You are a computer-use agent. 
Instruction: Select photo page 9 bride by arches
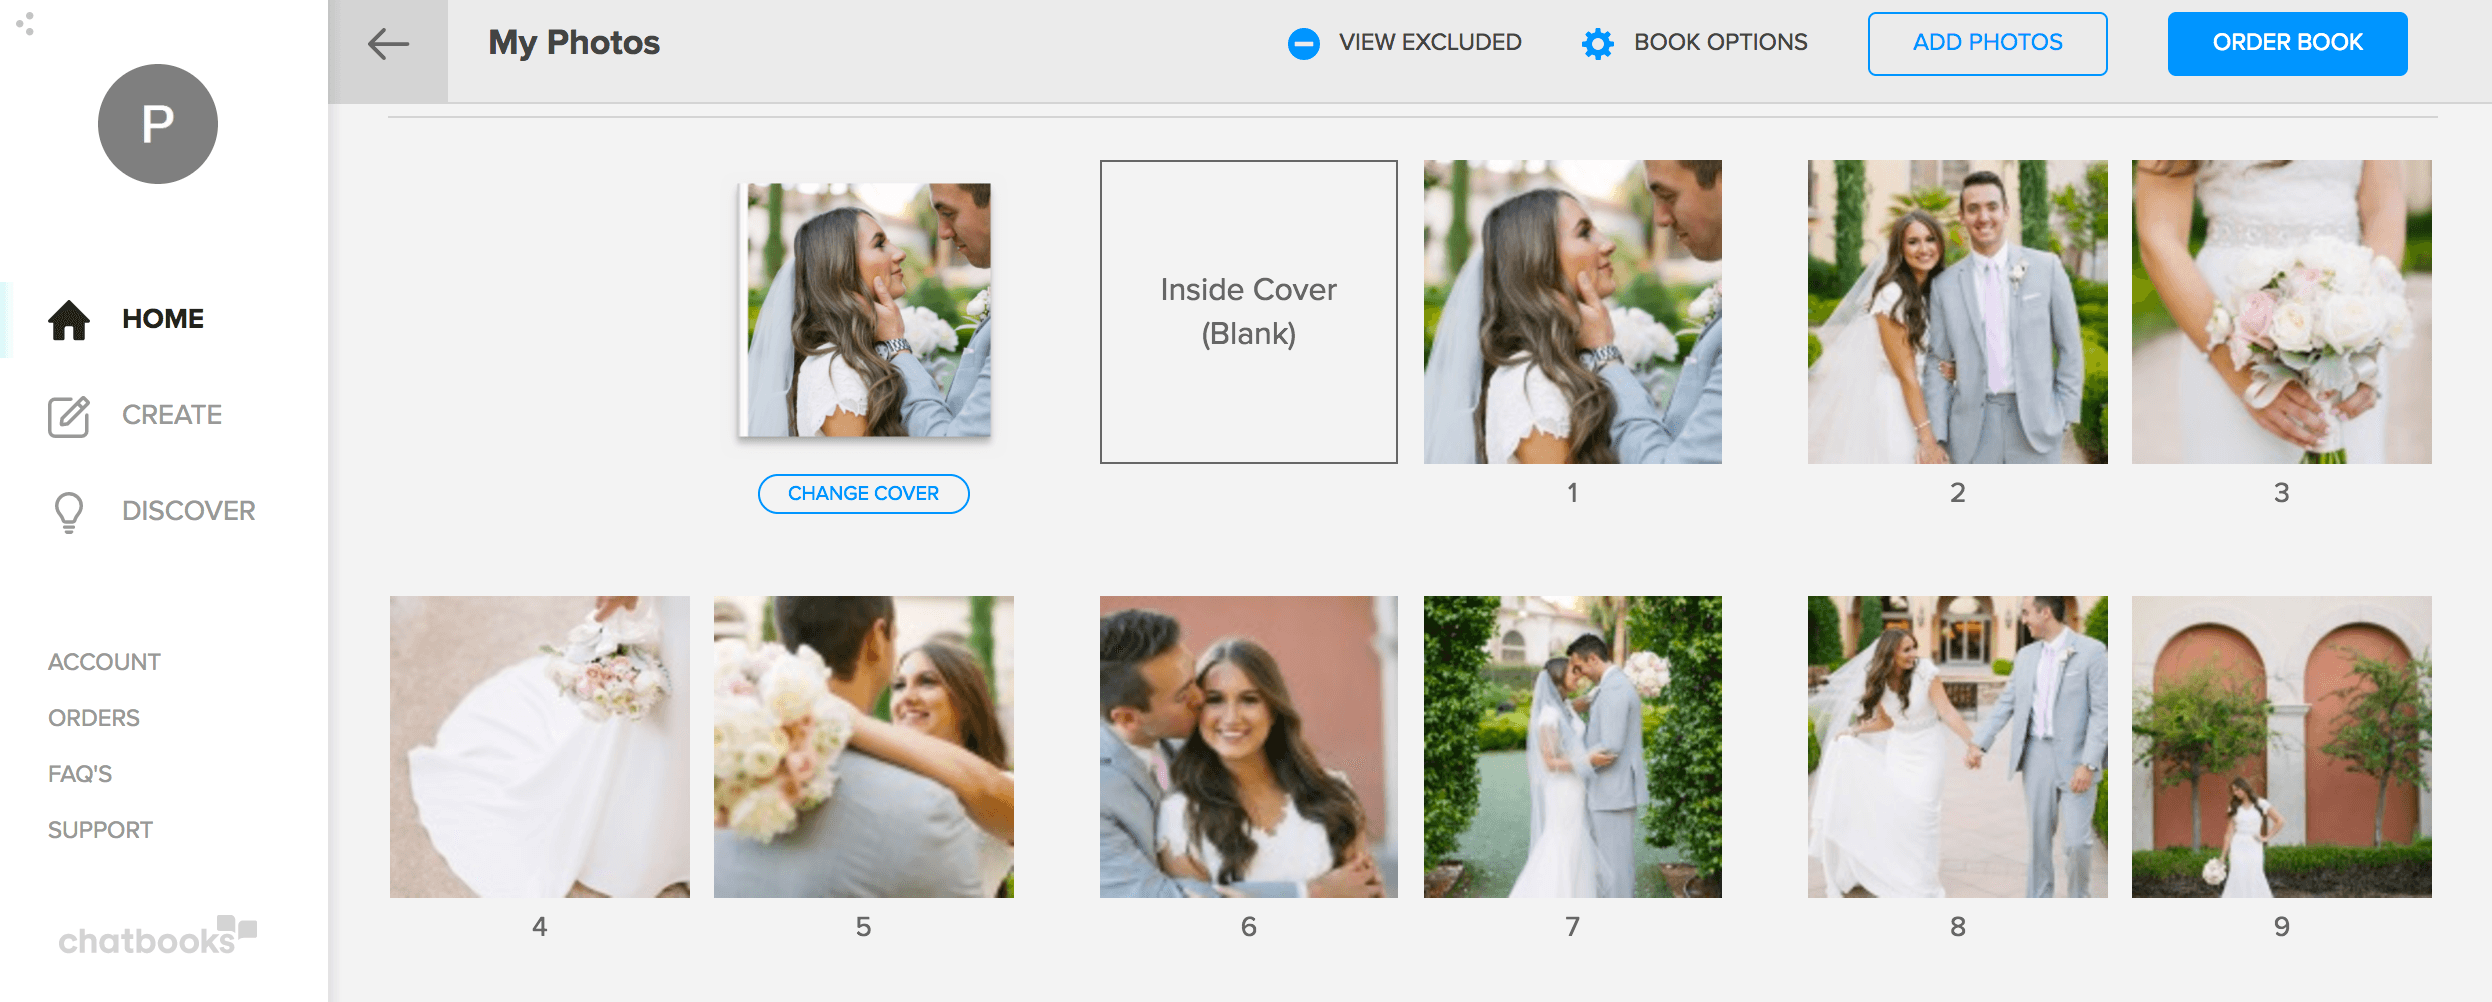(2281, 747)
